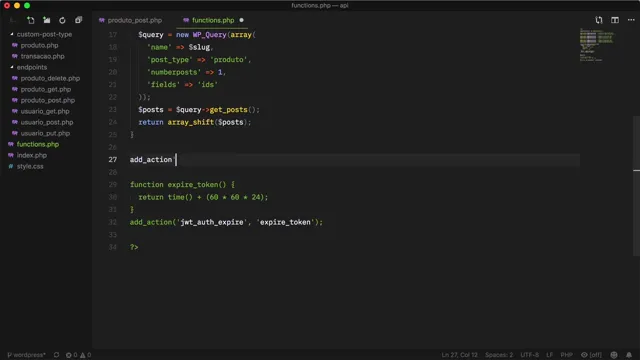Image resolution: width=640 pixels, height=360 pixels.
Task: Click the wordpress git branch indicator
Action: [x=27, y=355]
